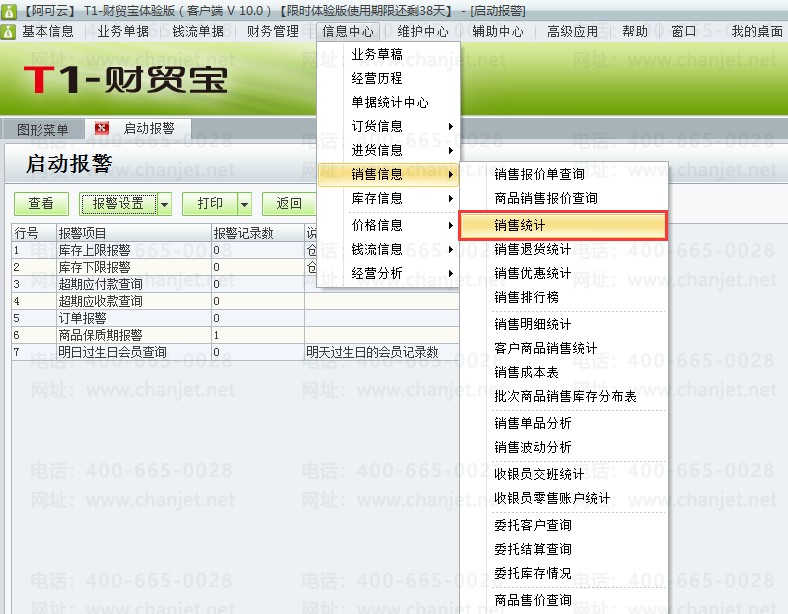Click the 返回 button
This screenshot has width=788, height=614.
point(289,203)
